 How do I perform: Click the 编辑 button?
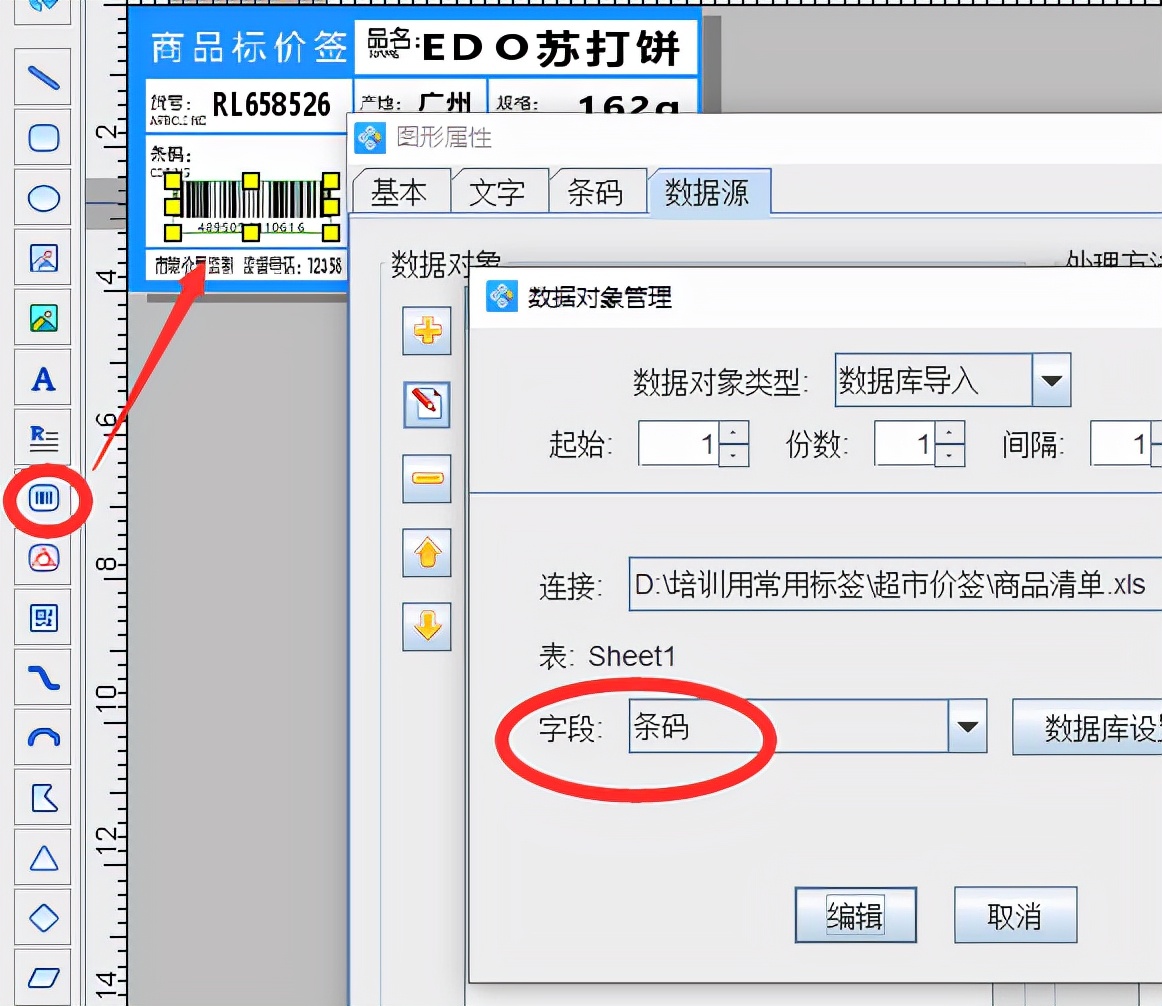click(x=855, y=914)
